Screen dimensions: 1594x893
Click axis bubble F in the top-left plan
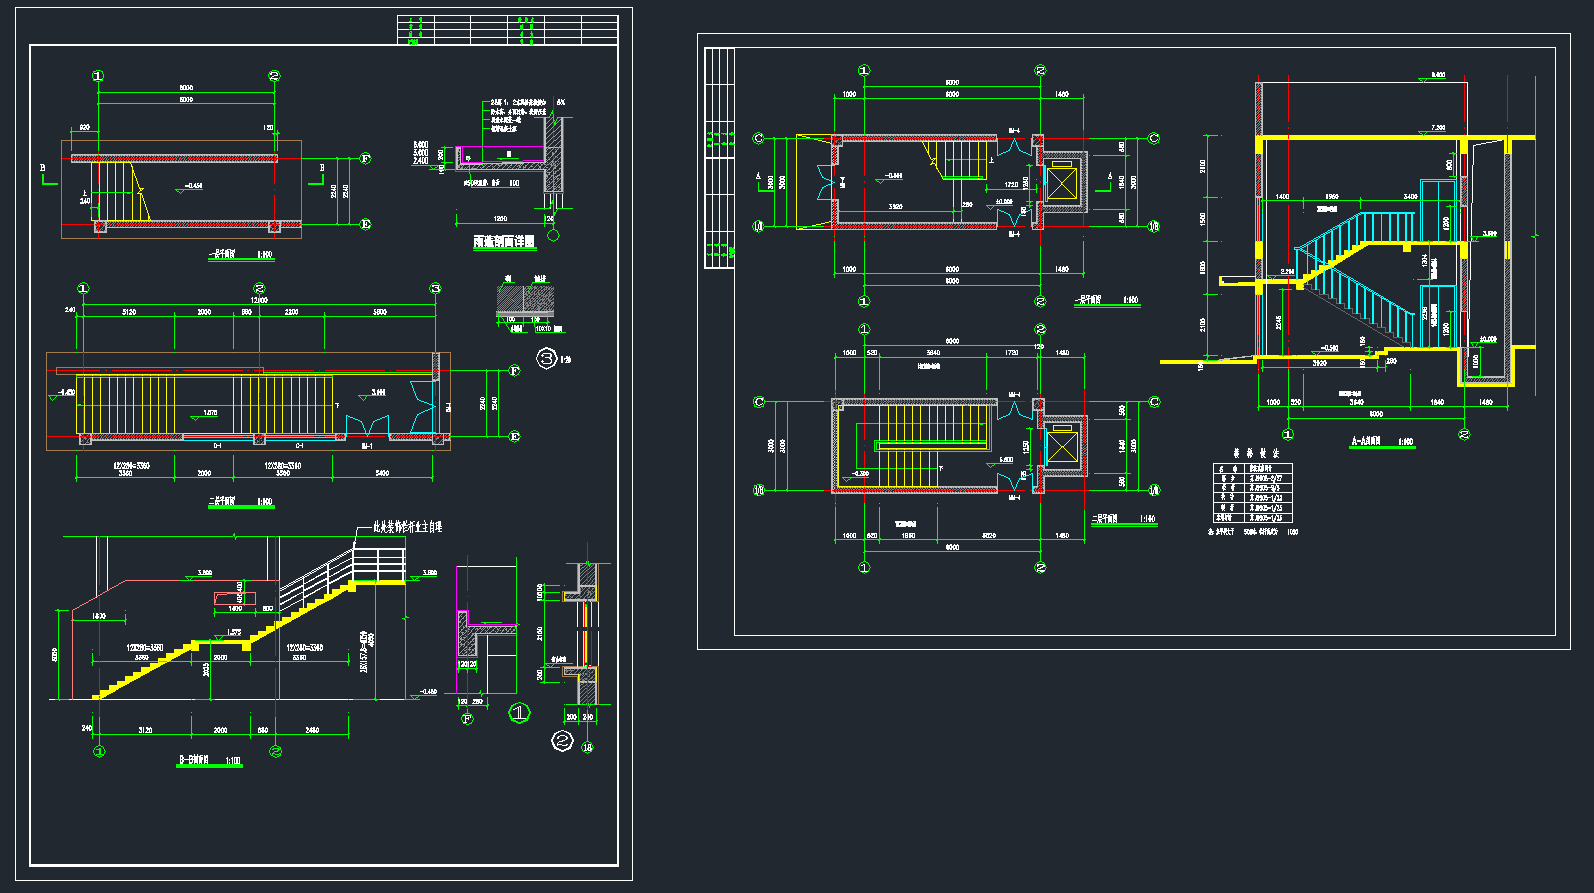(365, 158)
